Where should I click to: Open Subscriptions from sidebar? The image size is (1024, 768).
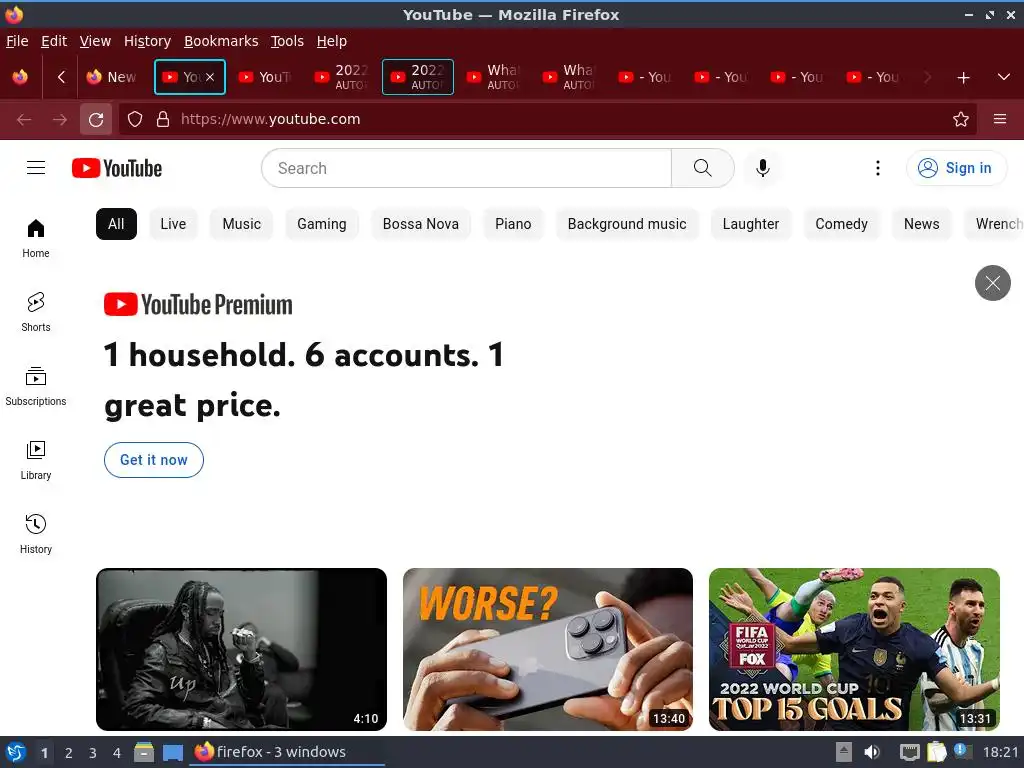[x=36, y=386]
